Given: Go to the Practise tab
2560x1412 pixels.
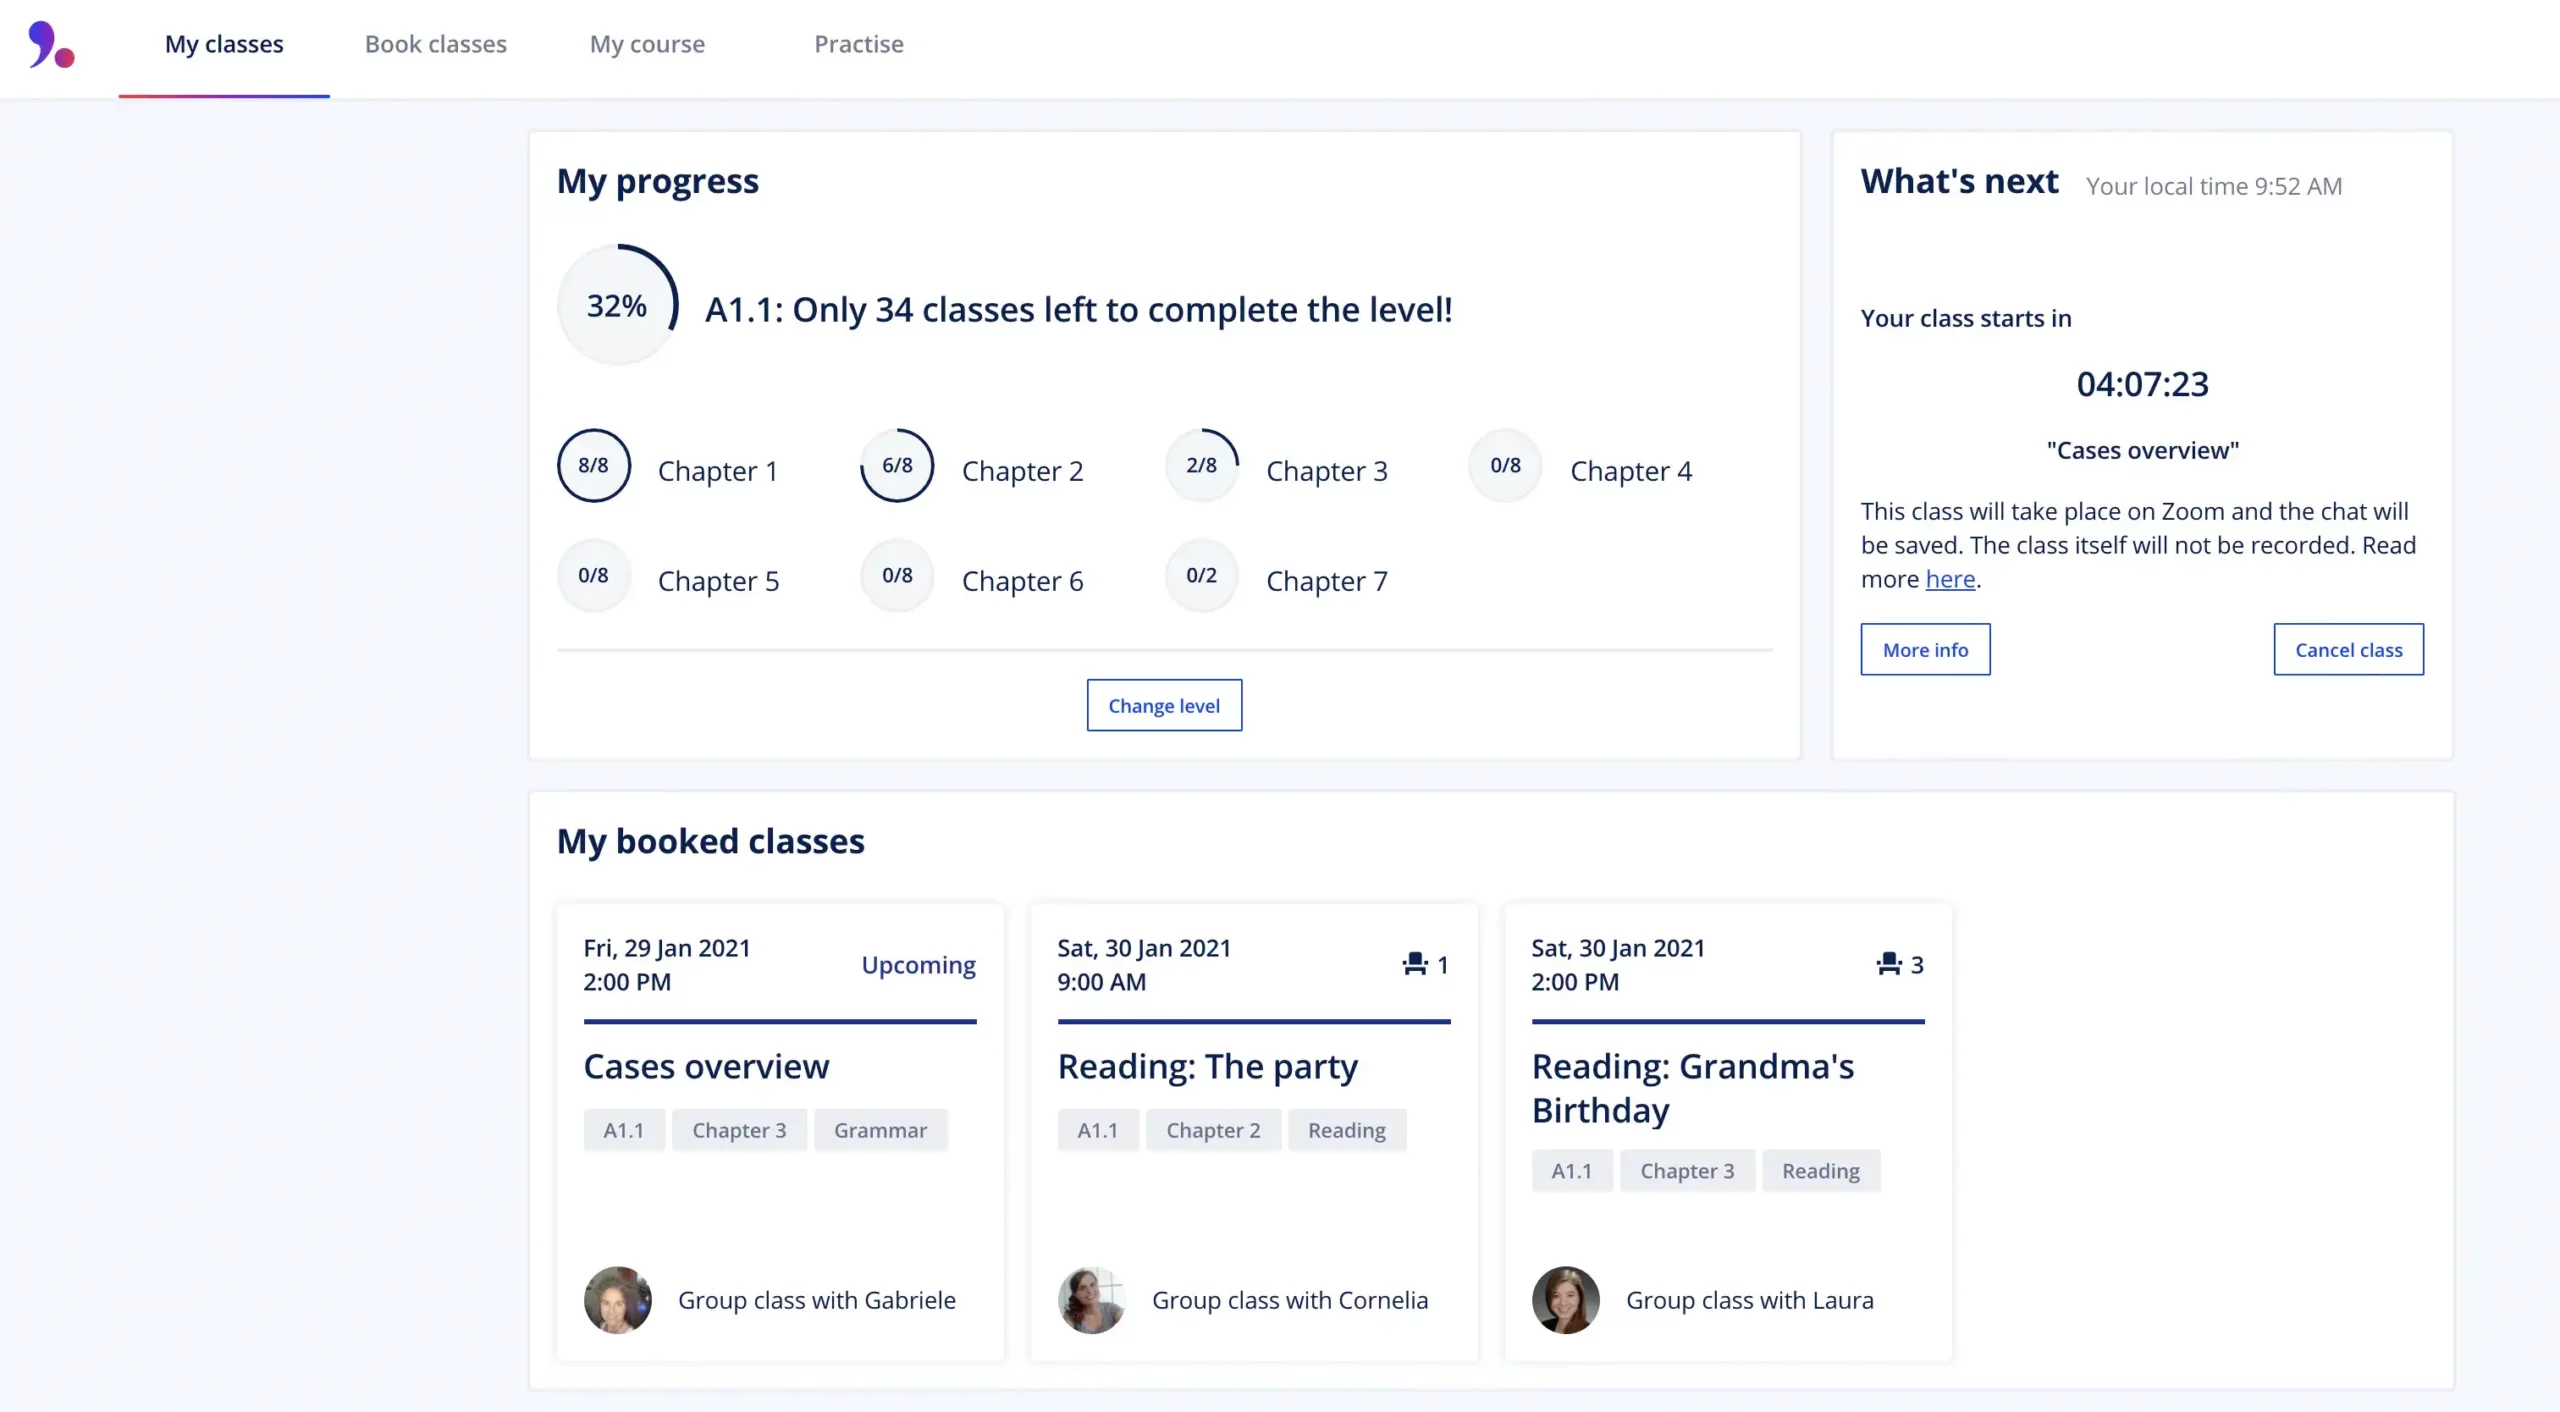Looking at the screenshot, I should click(x=859, y=44).
